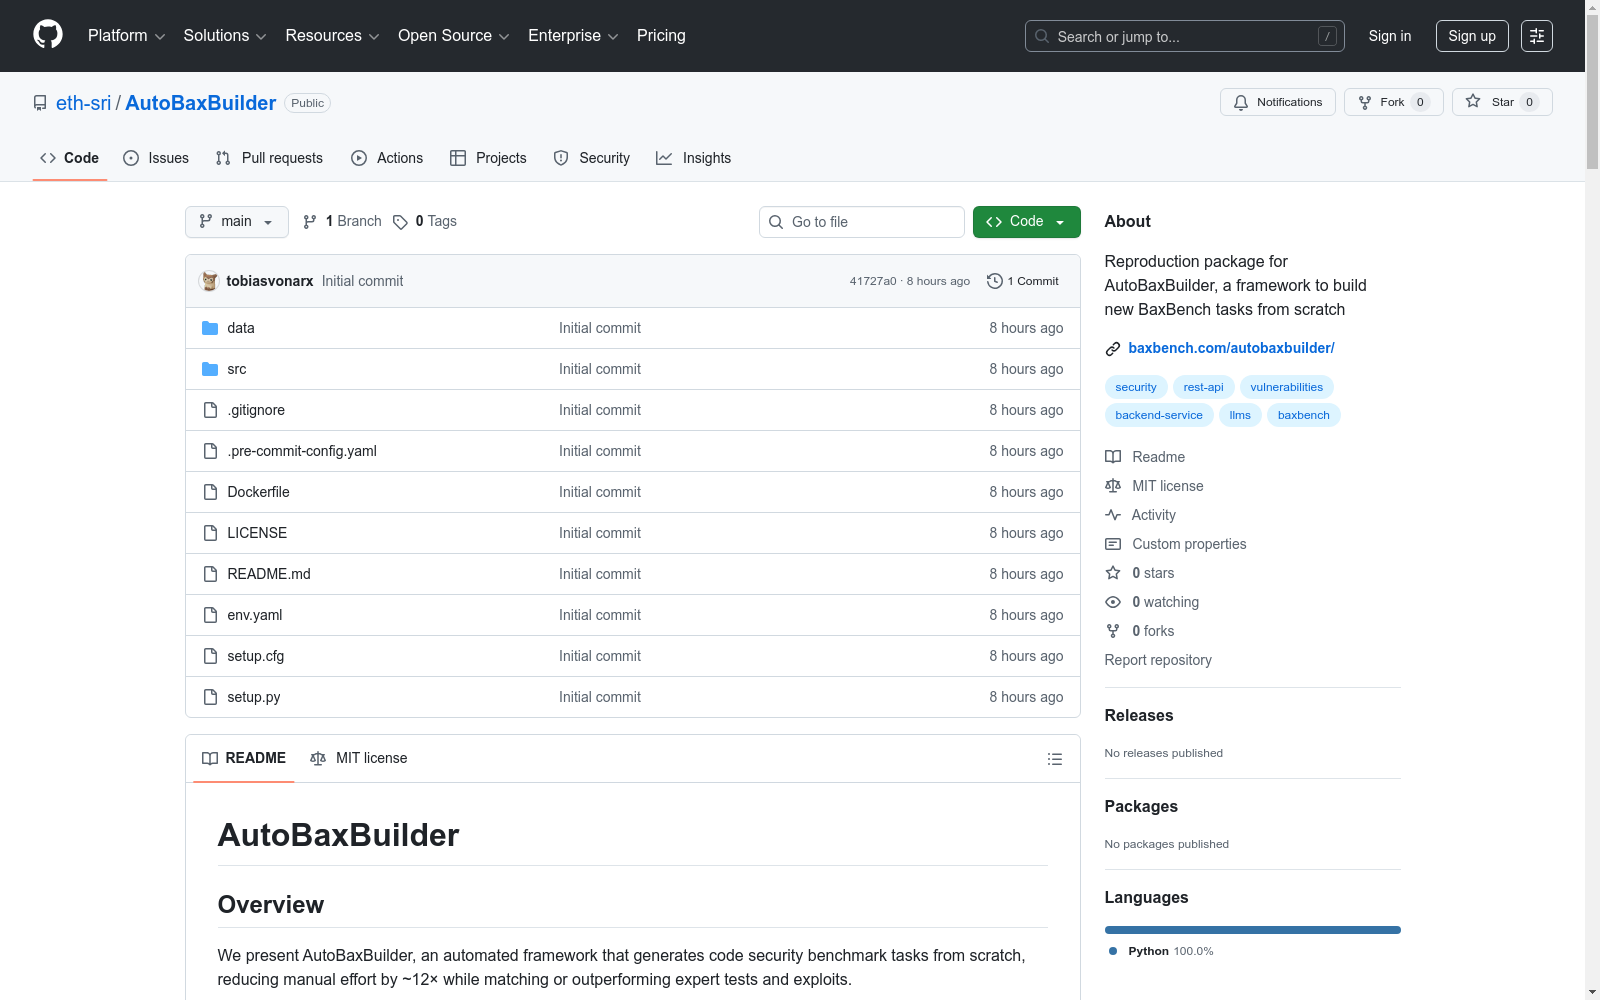
Task: Switch to the Security tab
Action: click(x=592, y=158)
